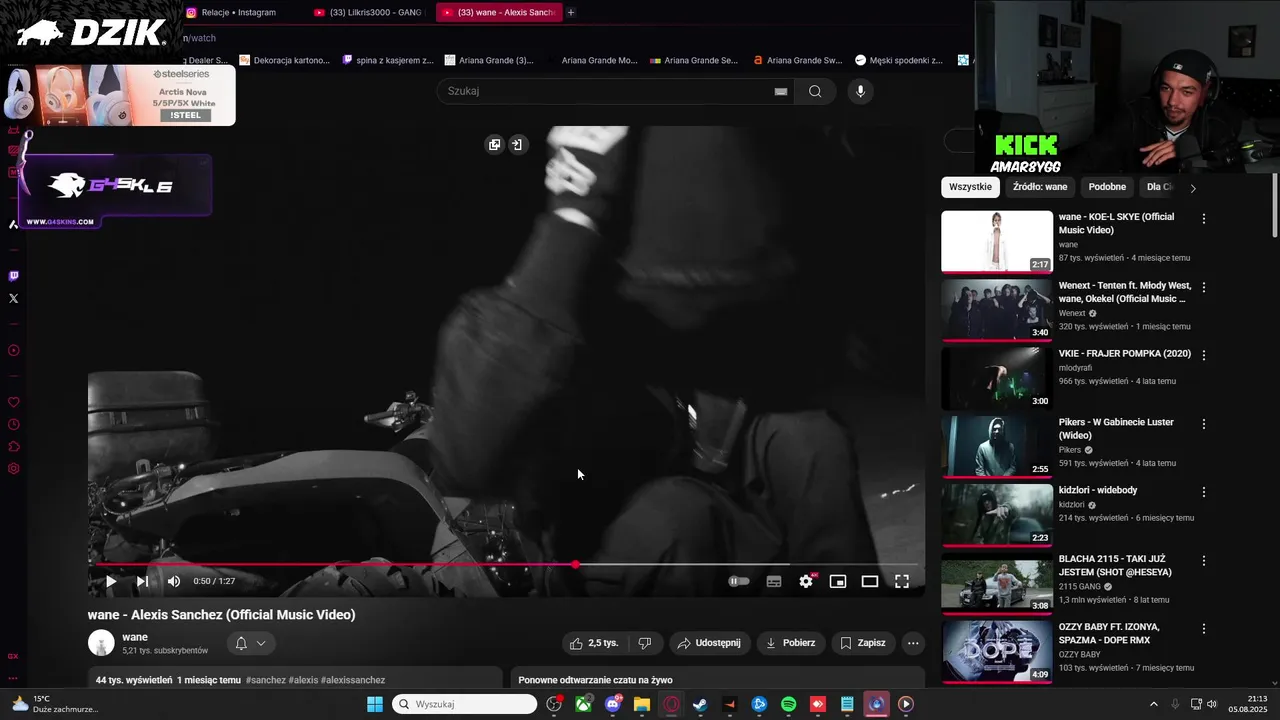Open Dekoracja kartono... bookmark

click(284, 60)
